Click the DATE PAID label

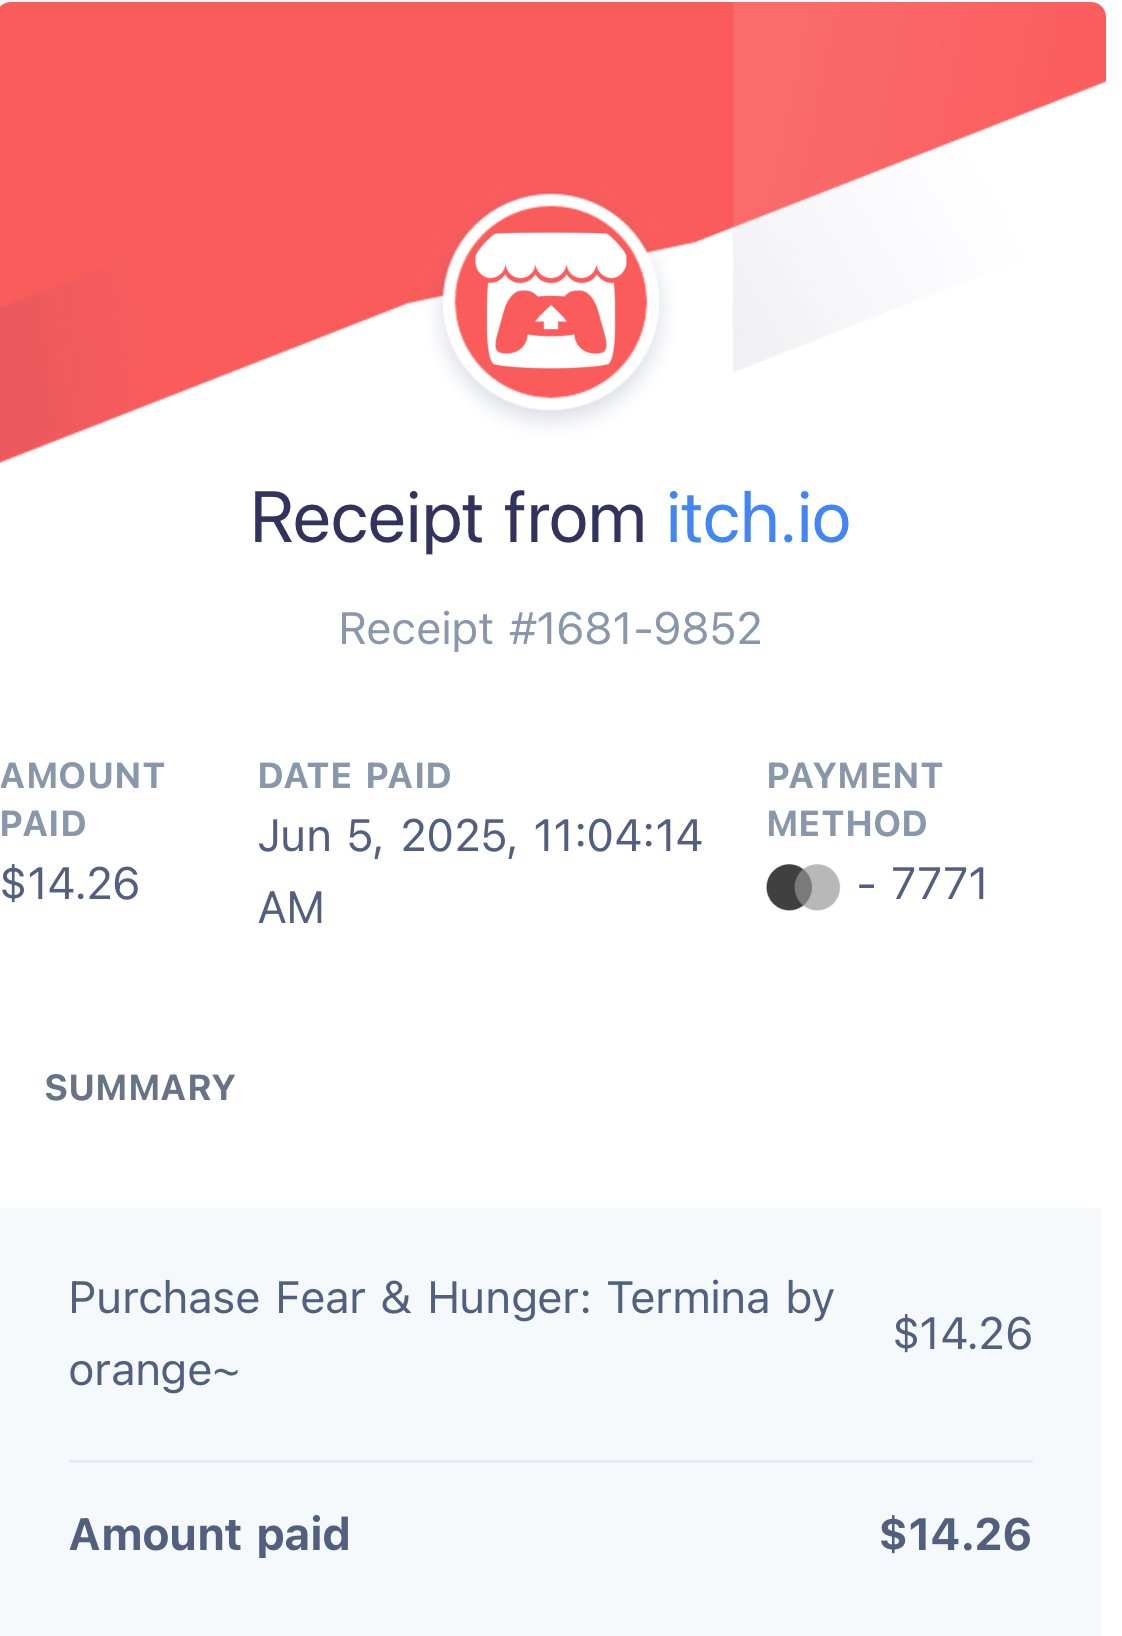pyautogui.click(x=355, y=776)
